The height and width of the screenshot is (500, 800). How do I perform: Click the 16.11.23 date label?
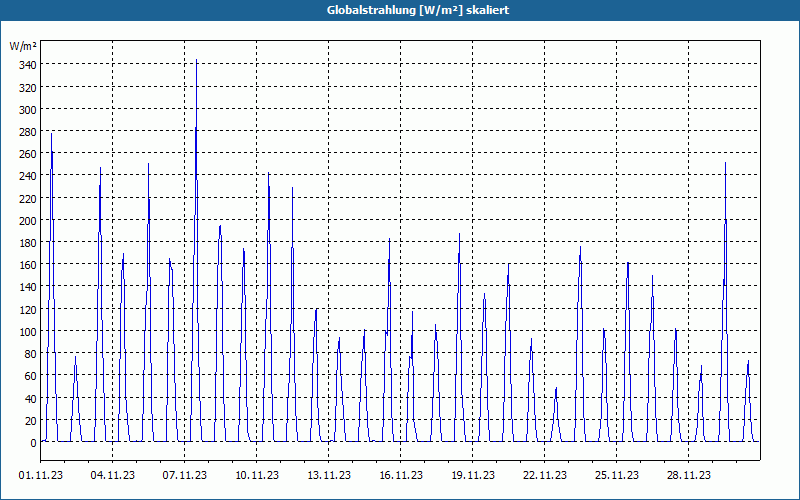[401, 476]
